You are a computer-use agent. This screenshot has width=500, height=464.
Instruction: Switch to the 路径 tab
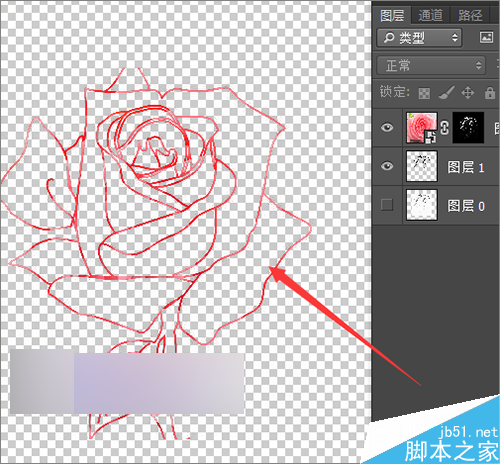click(470, 16)
